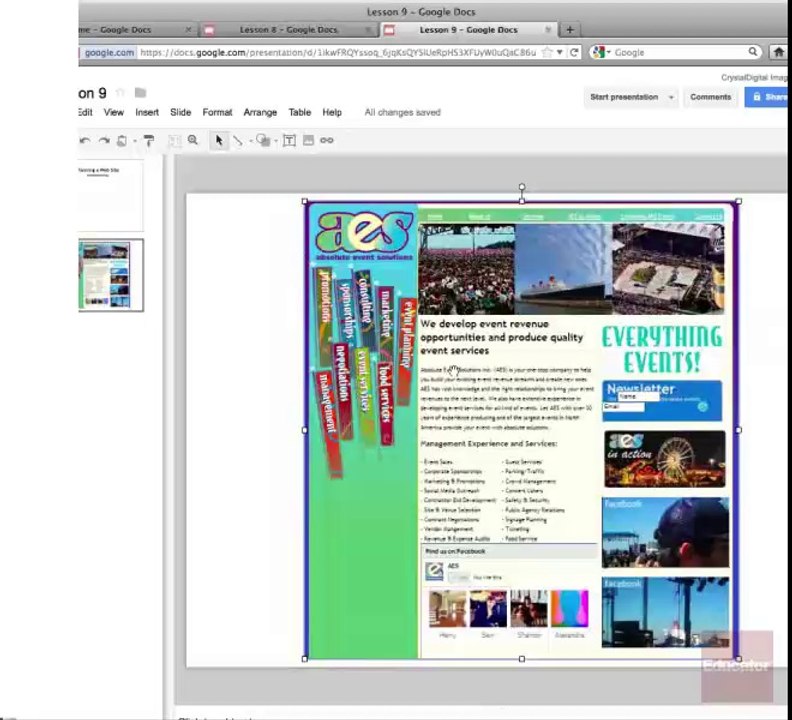Click the Zoom magnifier tool
This screenshot has height=720, width=792.
[192, 140]
